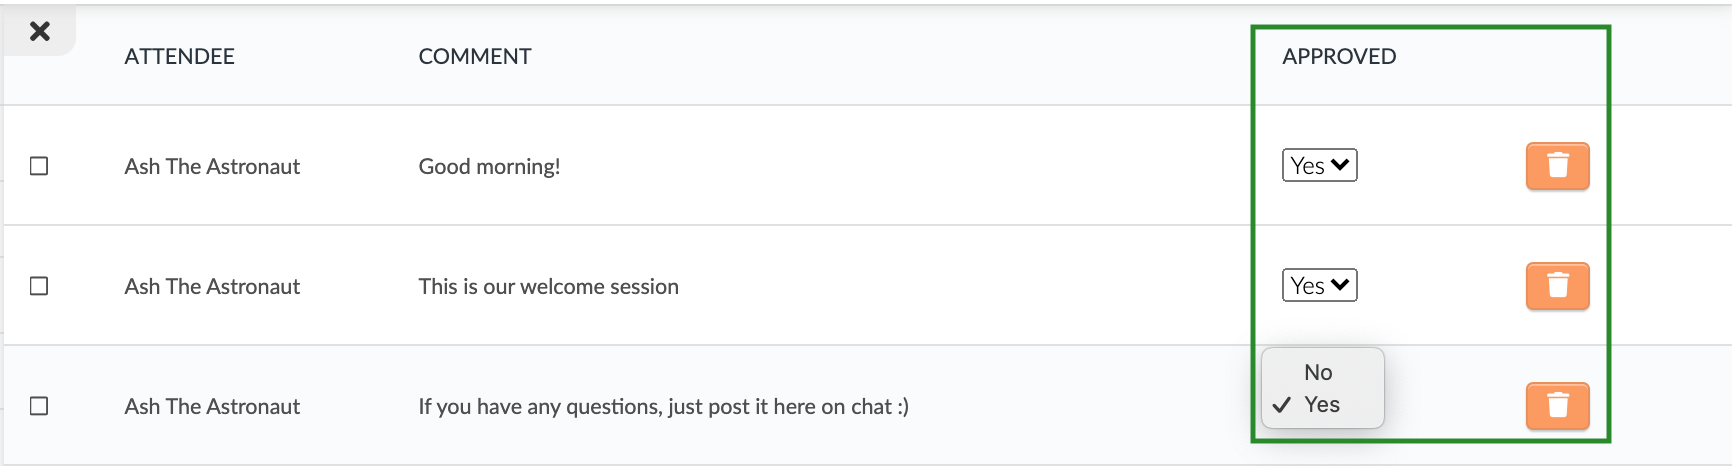Select checkbox for "This is our welcome session"
Viewport: 1732px width, 466px height.
[39, 286]
